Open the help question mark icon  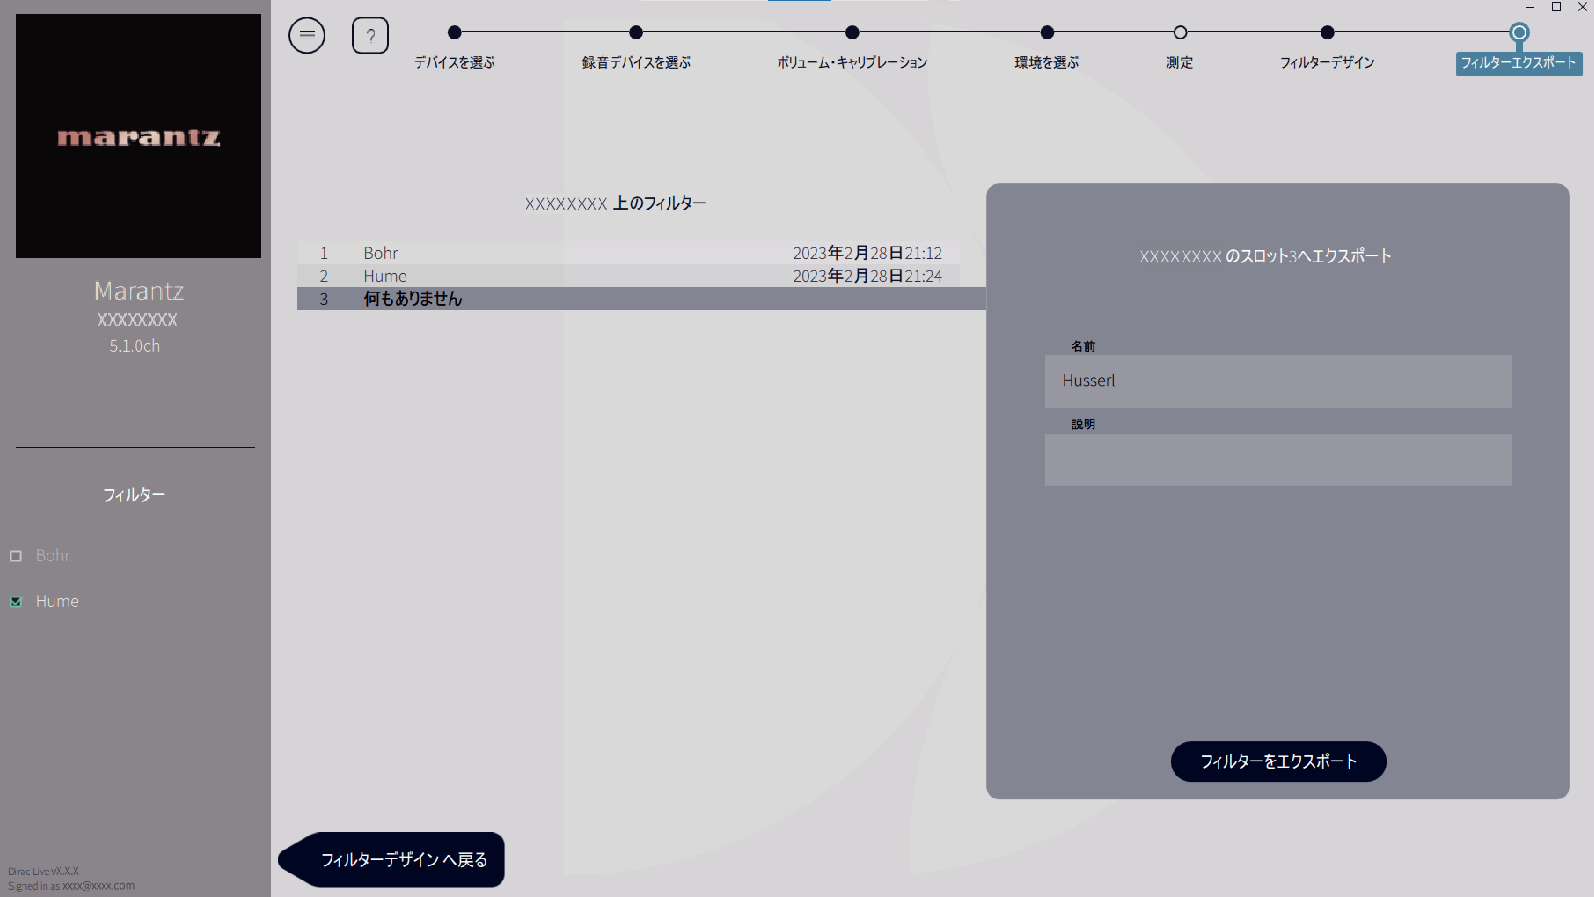click(370, 35)
